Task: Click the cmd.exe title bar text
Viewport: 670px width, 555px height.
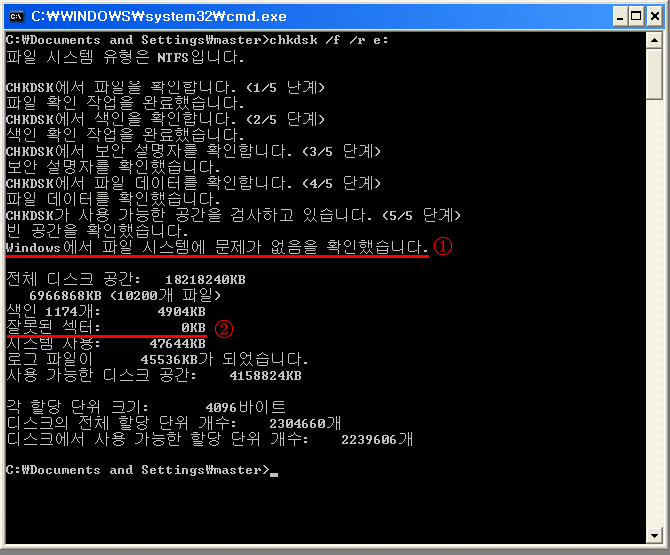Action: tap(159, 16)
